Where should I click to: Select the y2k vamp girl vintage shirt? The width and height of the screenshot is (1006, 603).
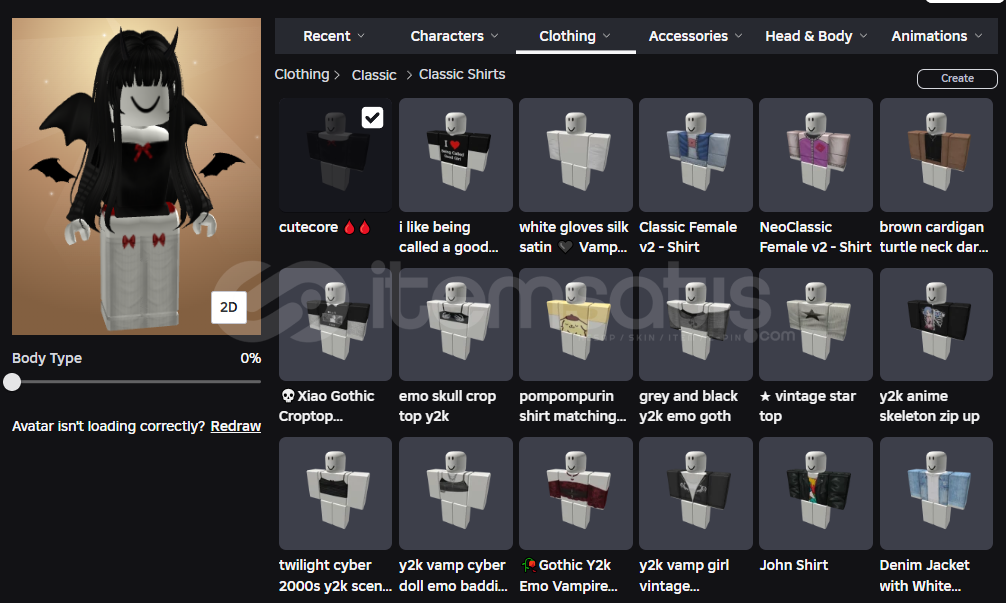(x=695, y=493)
